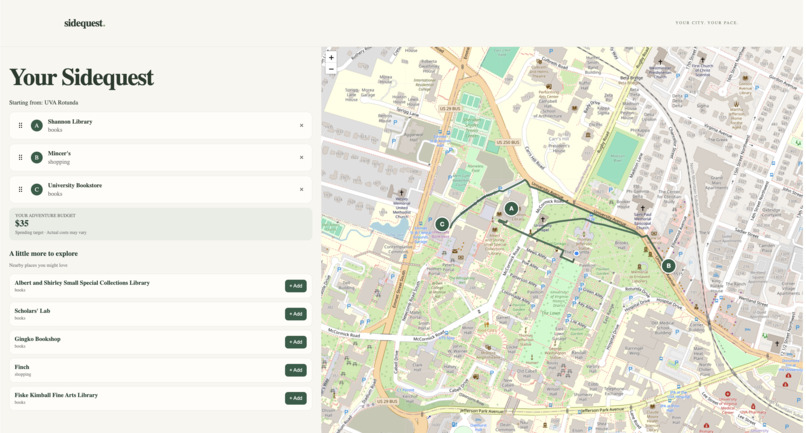Add Scholars' Lab to the sidequest
Viewport: 806px width, 433px height.
click(x=296, y=314)
